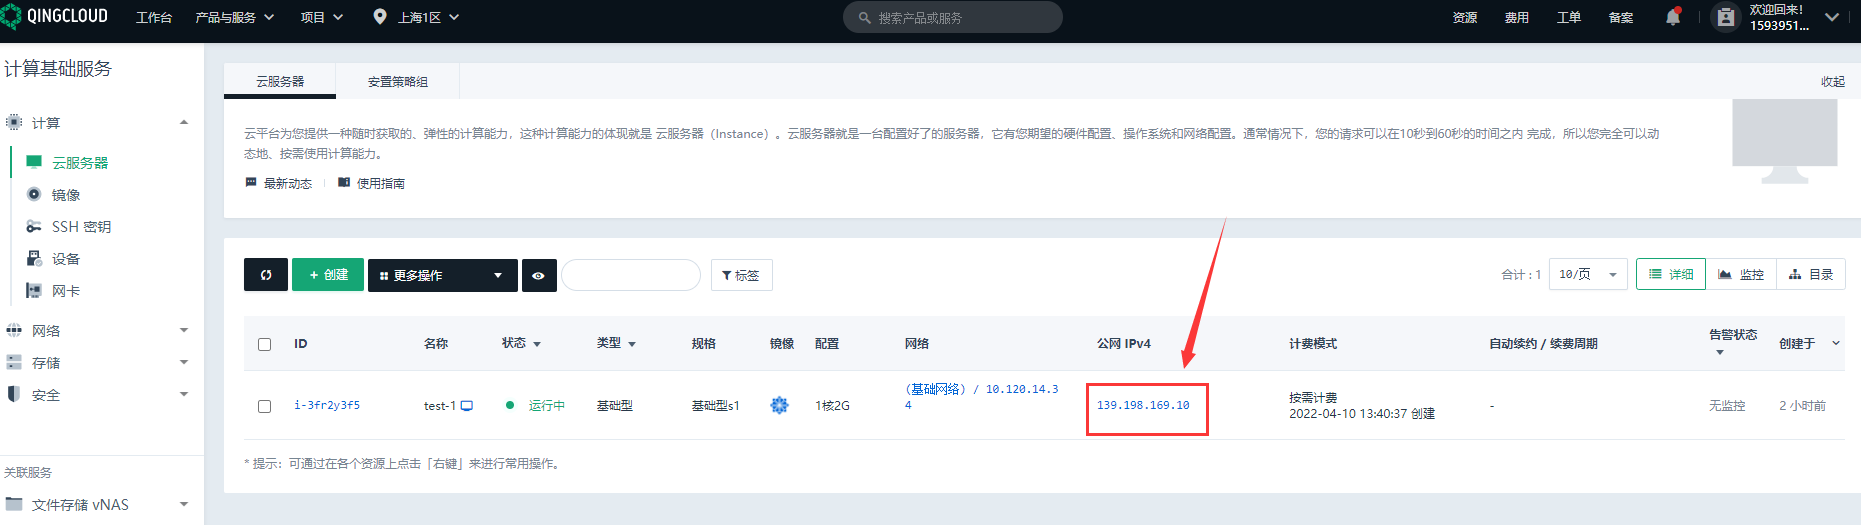
Task: Select the checkbox for instance i-3fr2y3f5
Action: (265, 406)
